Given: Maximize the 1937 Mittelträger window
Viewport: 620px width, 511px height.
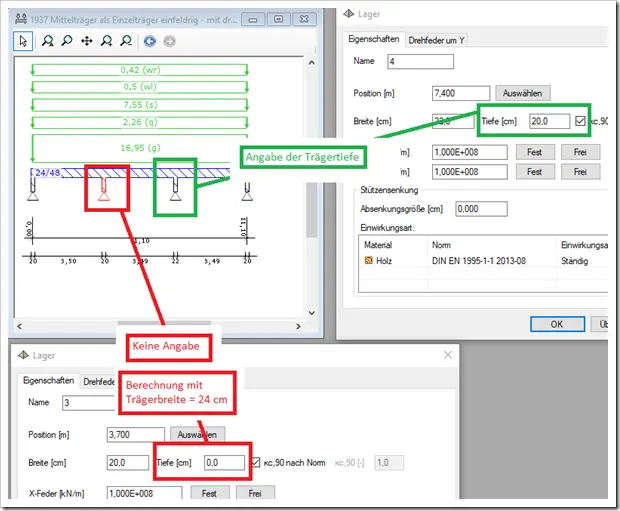Looking at the screenshot, I should tap(278, 19).
